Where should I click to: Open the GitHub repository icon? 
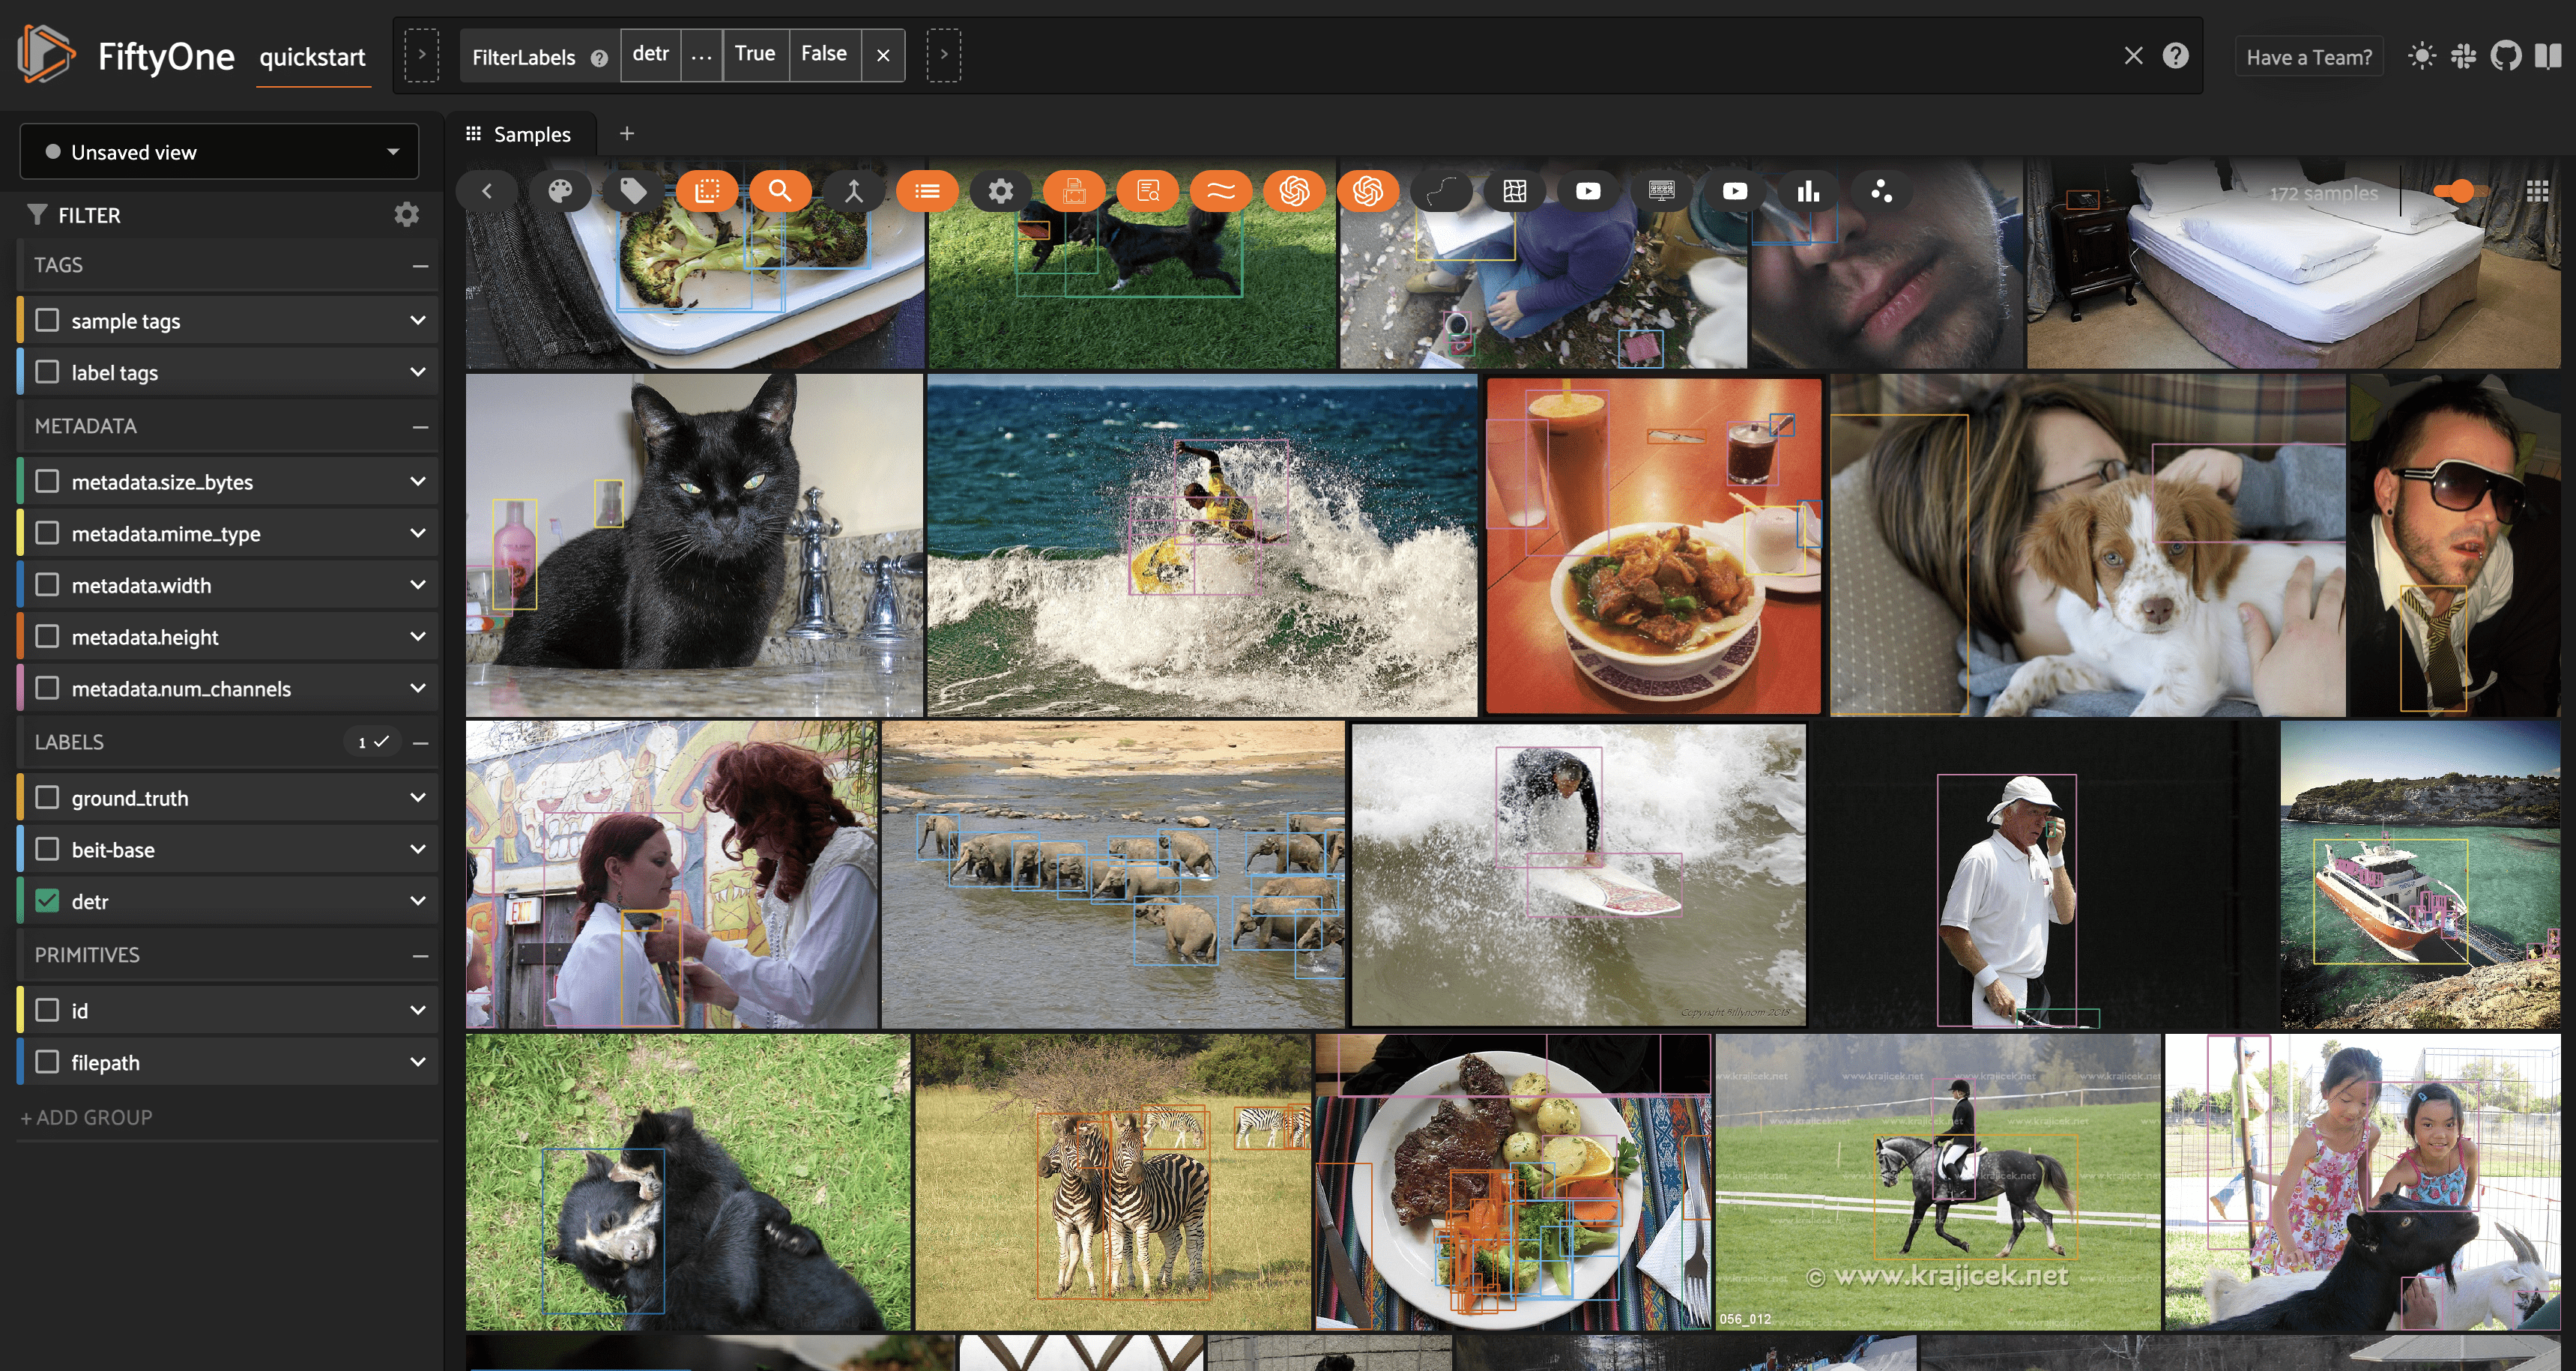(x=2505, y=56)
